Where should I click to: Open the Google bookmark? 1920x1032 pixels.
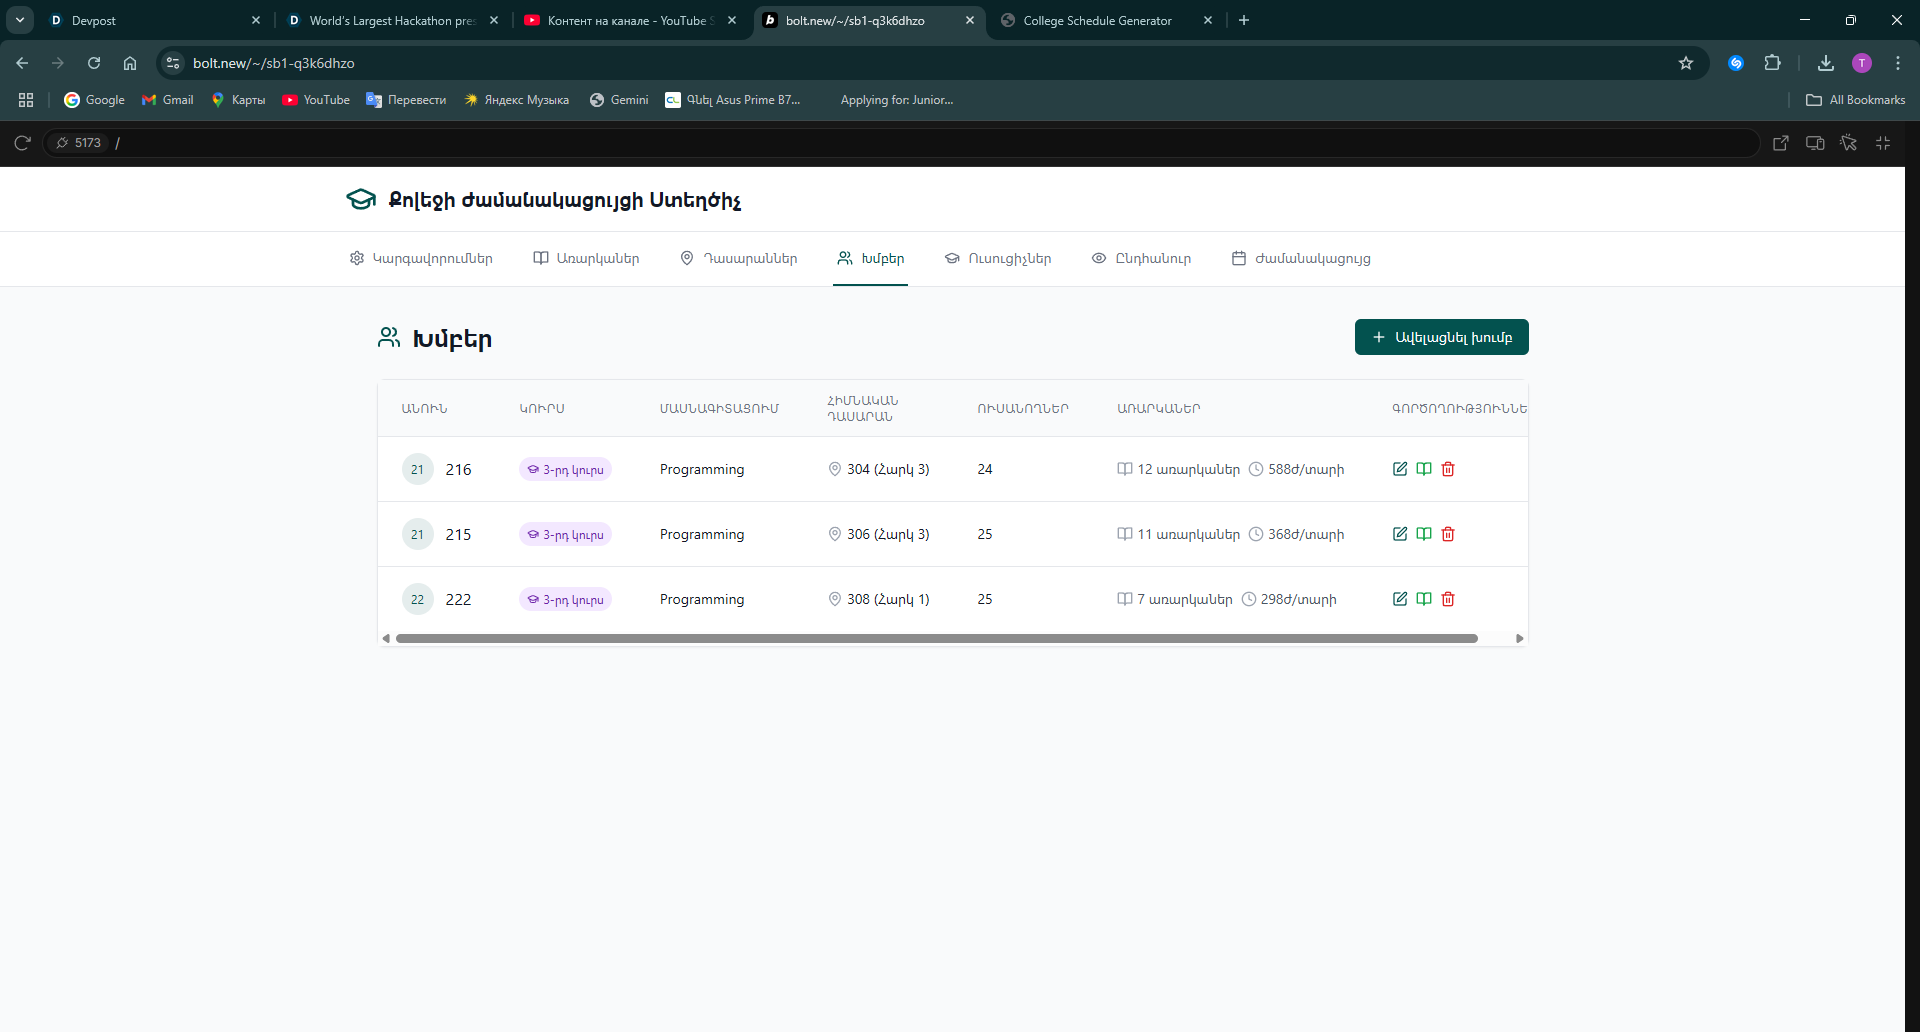[x=95, y=100]
